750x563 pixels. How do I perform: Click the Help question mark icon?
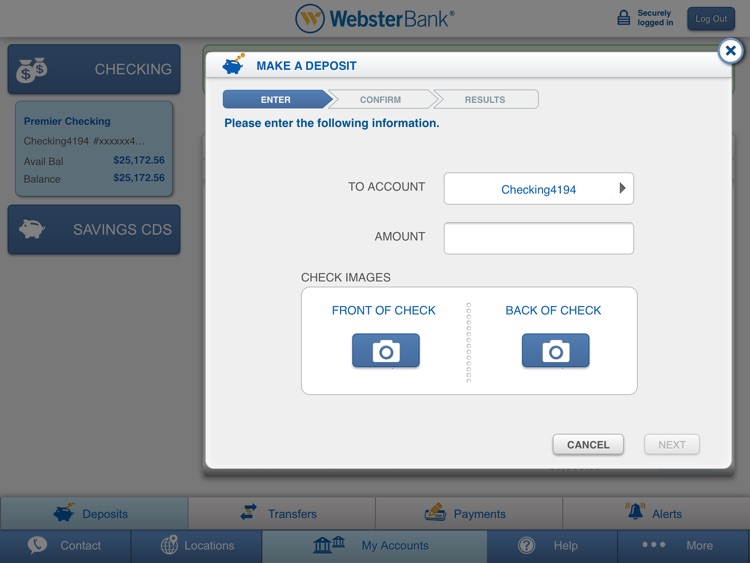pos(527,545)
